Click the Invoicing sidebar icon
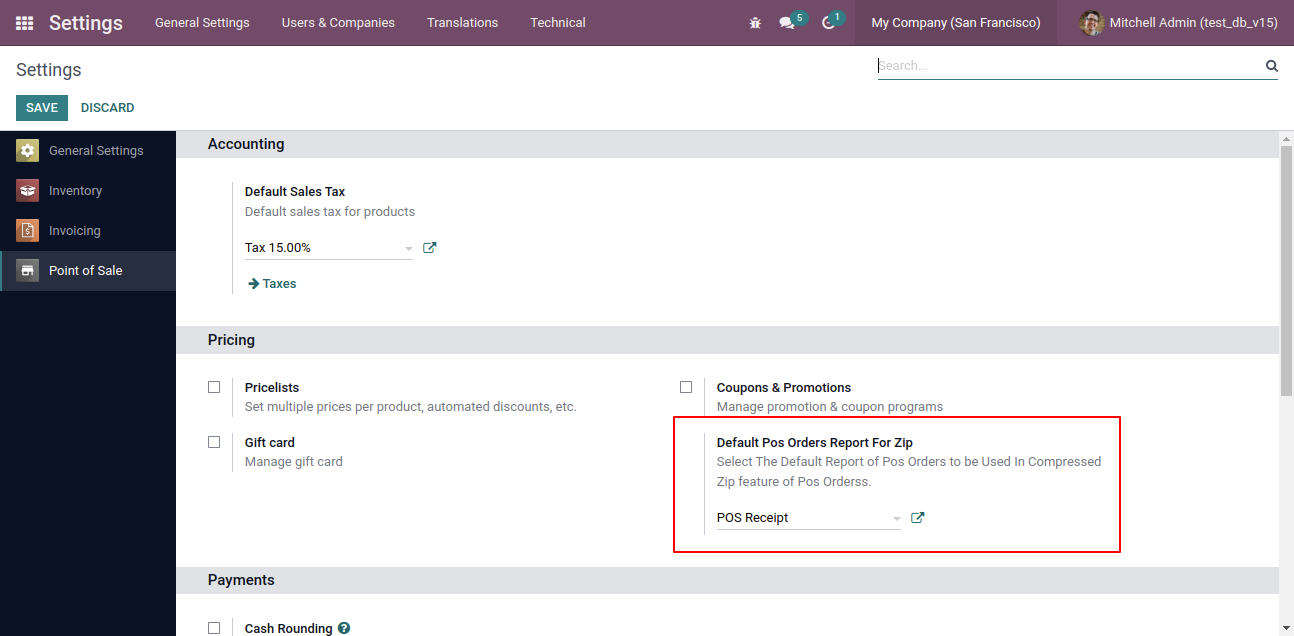Viewport: 1294px width, 636px height. click(x=28, y=230)
